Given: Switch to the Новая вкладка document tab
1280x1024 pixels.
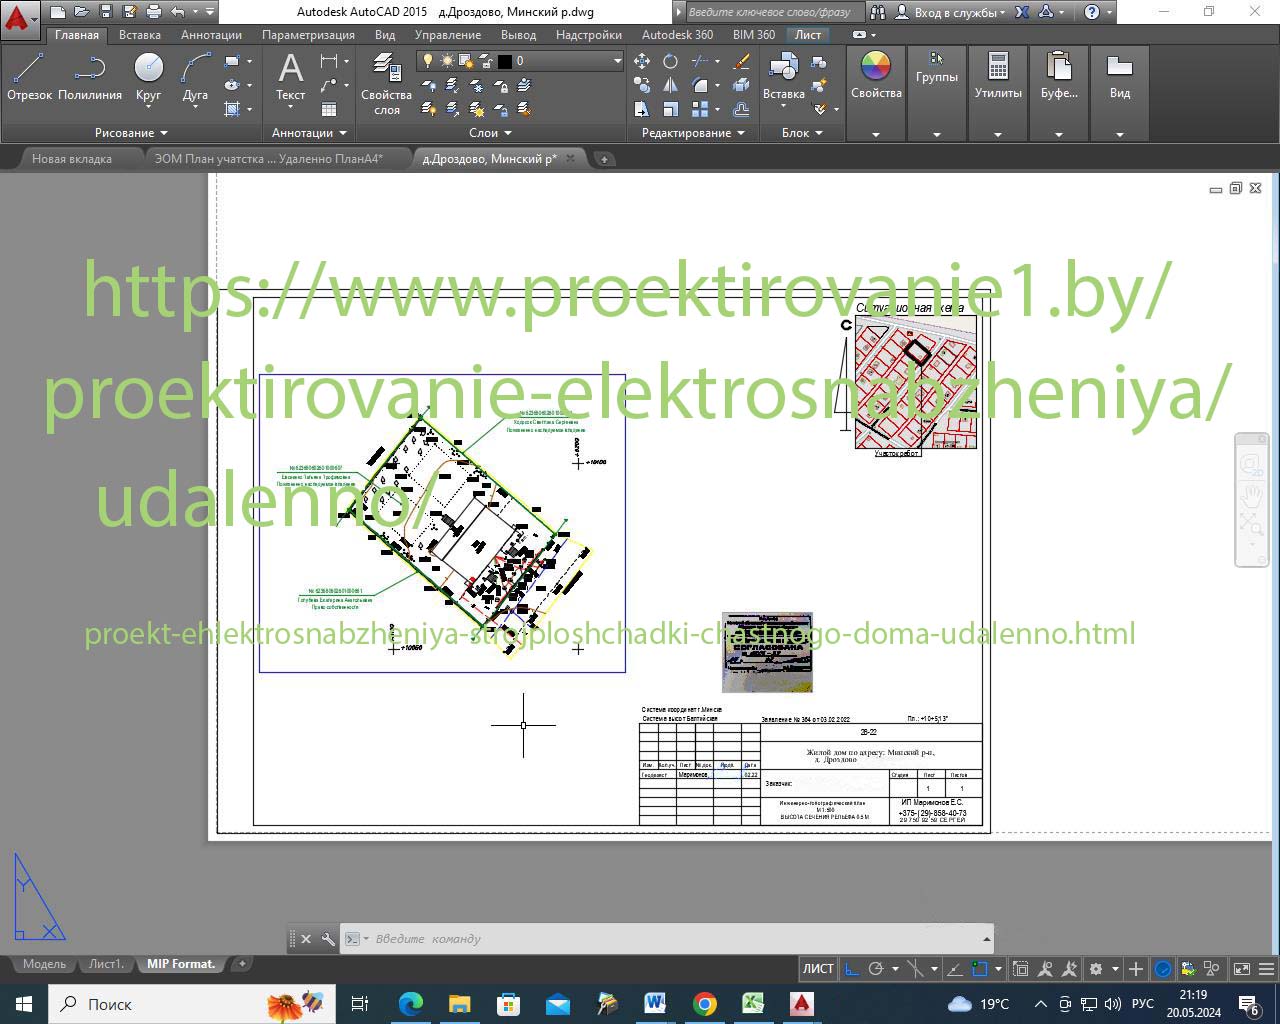Looking at the screenshot, I should coord(72,159).
